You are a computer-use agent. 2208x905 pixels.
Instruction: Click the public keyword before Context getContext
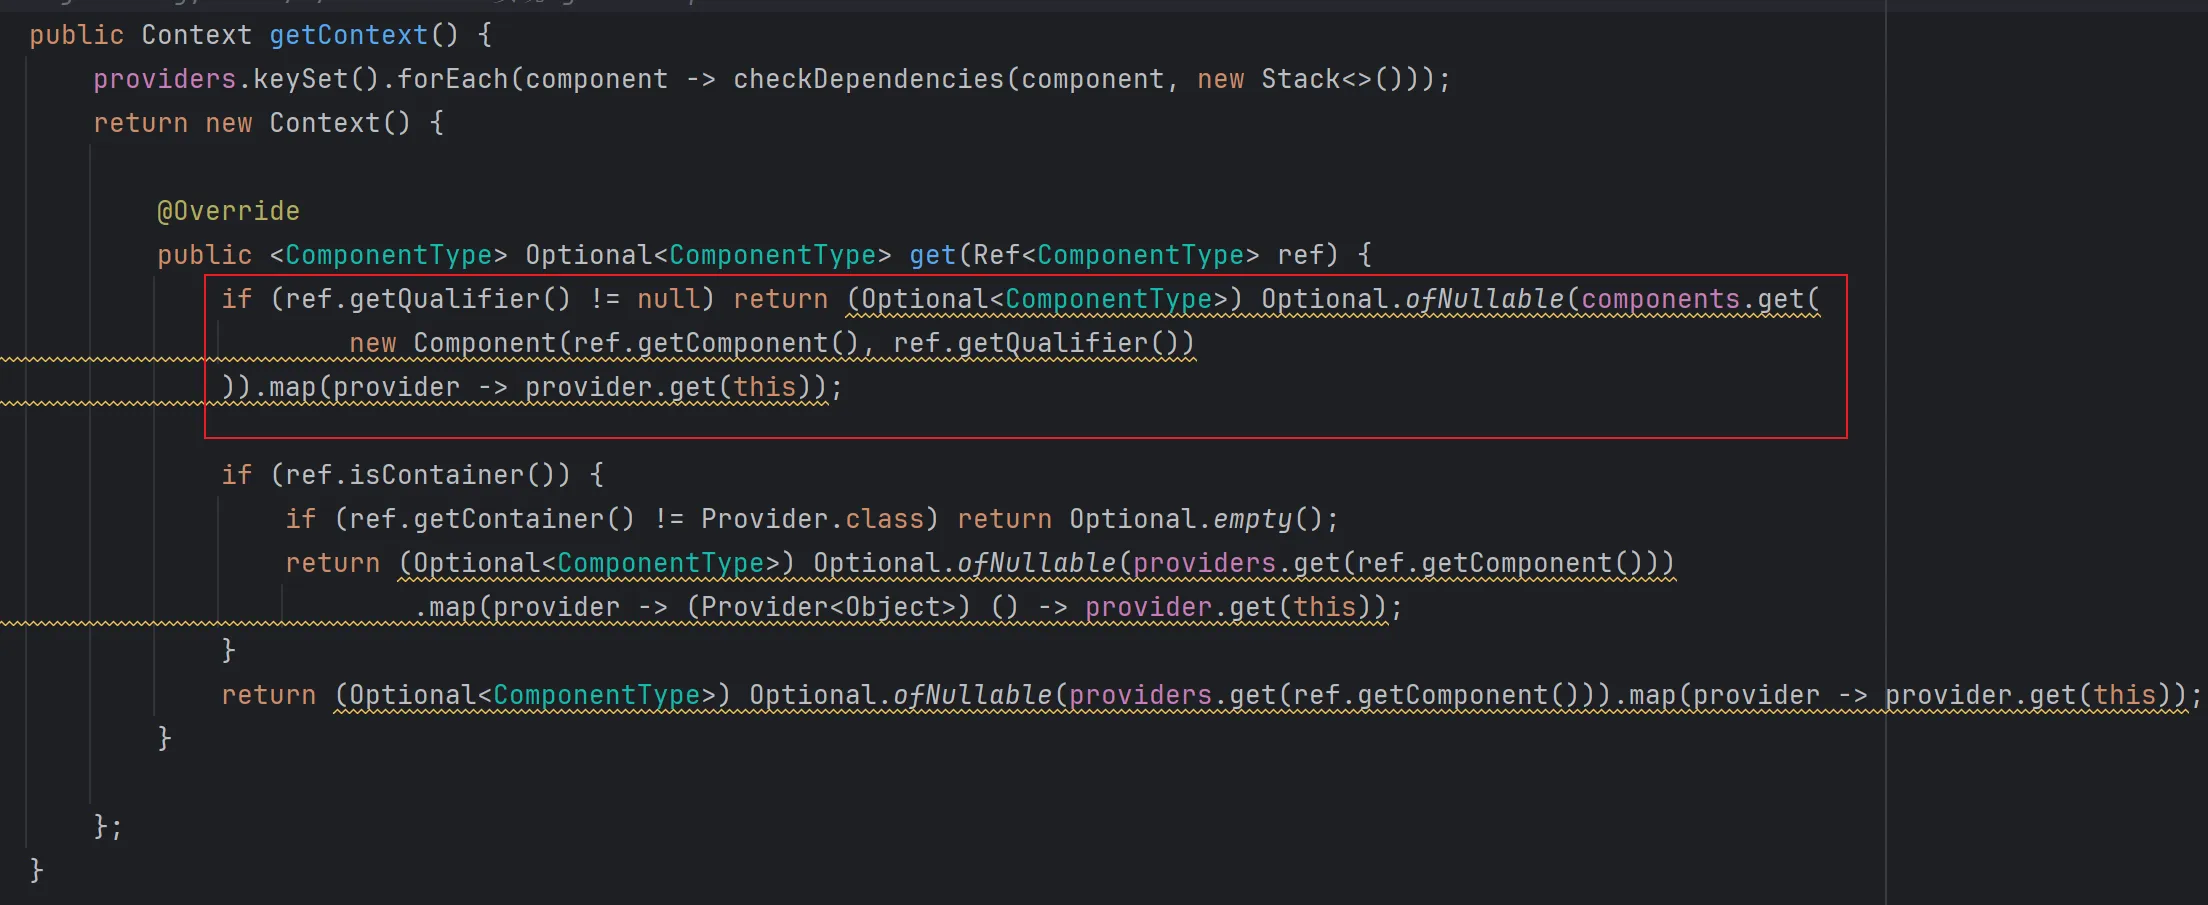pyautogui.click(x=76, y=35)
